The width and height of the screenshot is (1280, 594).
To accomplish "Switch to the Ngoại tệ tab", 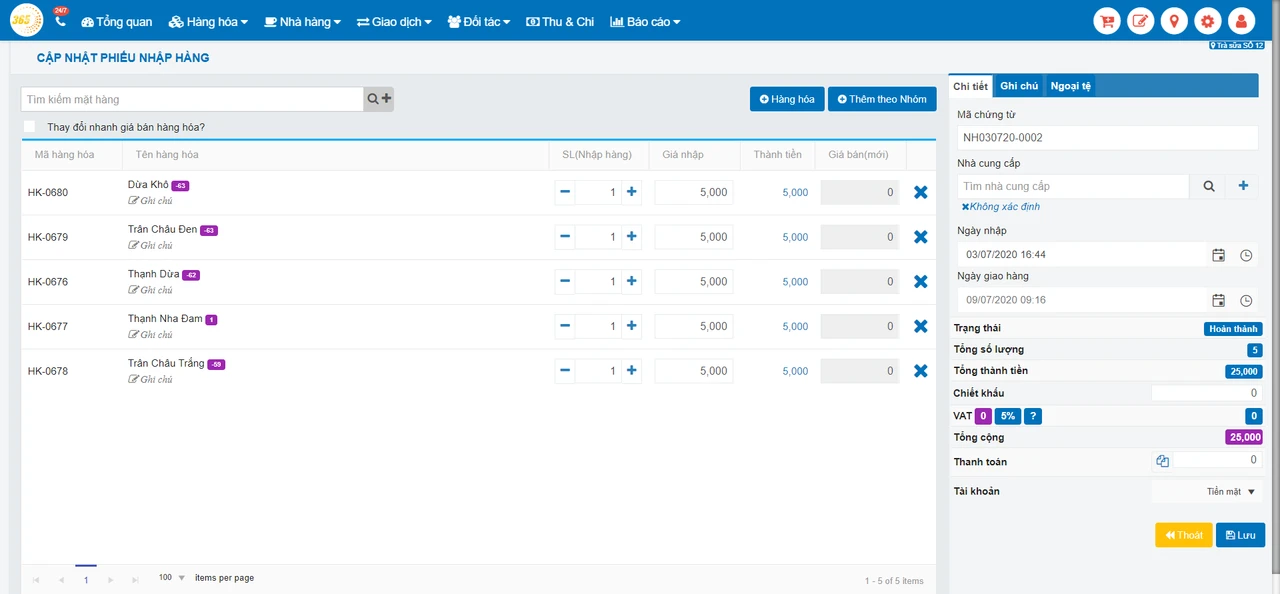I will pos(1071,87).
